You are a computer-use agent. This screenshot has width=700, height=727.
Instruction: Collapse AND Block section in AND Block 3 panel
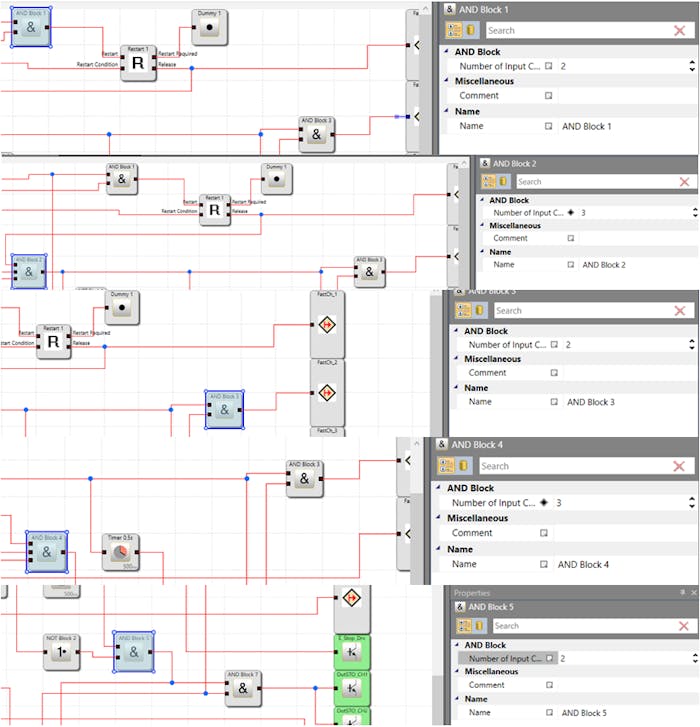pos(456,331)
